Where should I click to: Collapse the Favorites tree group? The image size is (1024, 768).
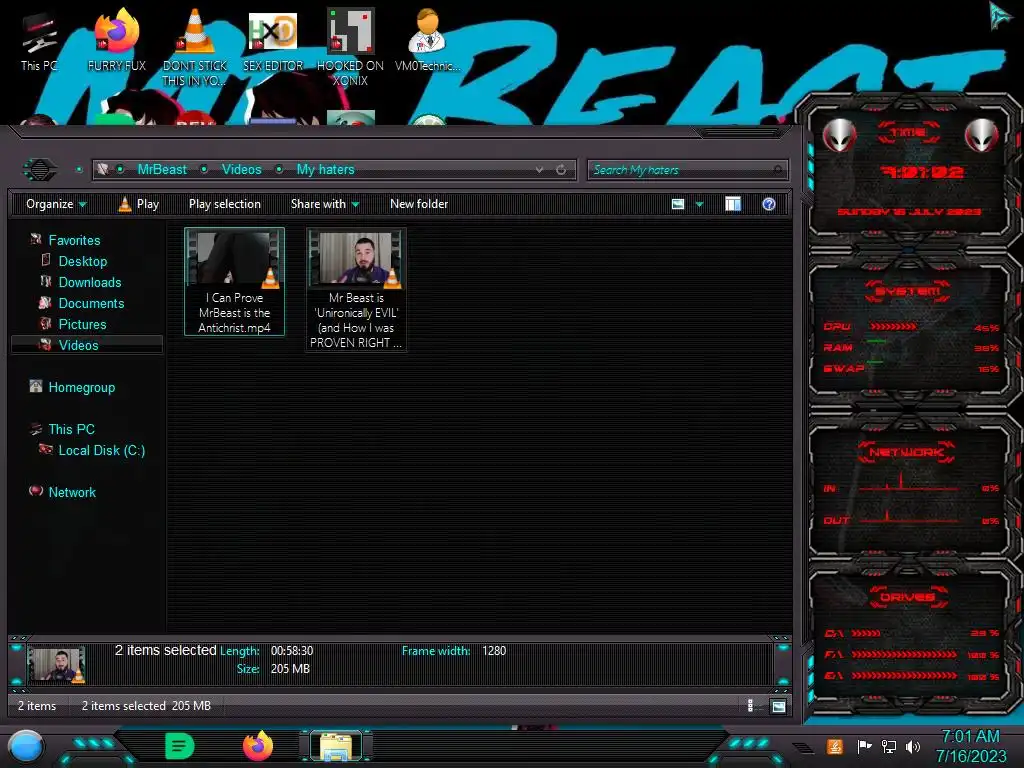[x=65, y=240]
